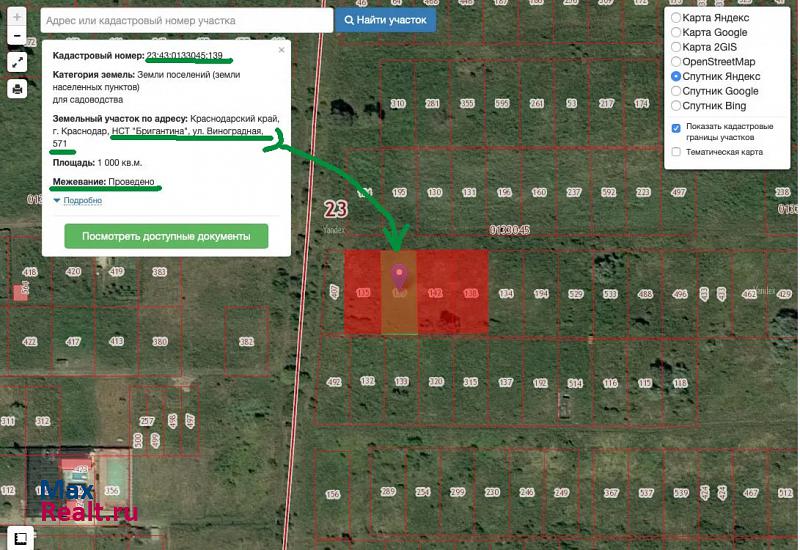Zoom in with the plus button

[x=17, y=17]
